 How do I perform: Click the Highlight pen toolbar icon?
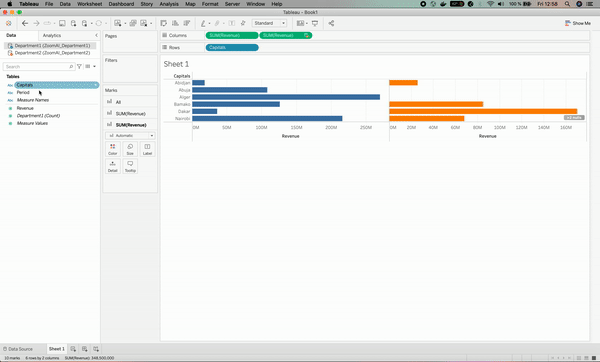pos(203,23)
